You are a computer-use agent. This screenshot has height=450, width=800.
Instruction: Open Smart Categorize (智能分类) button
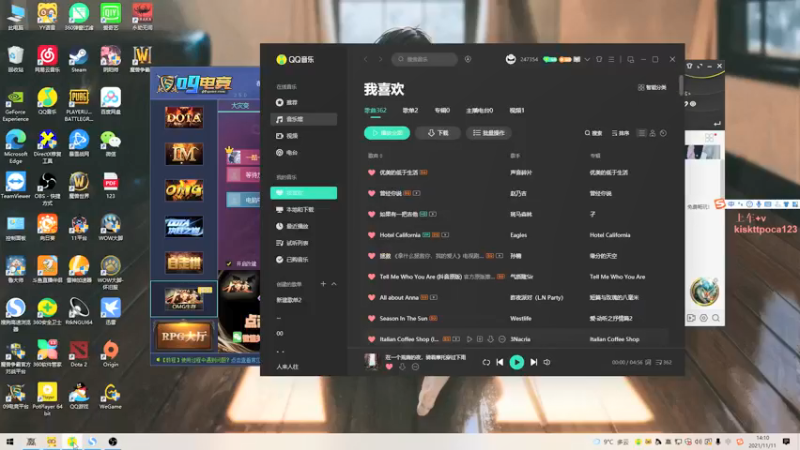[652, 87]
